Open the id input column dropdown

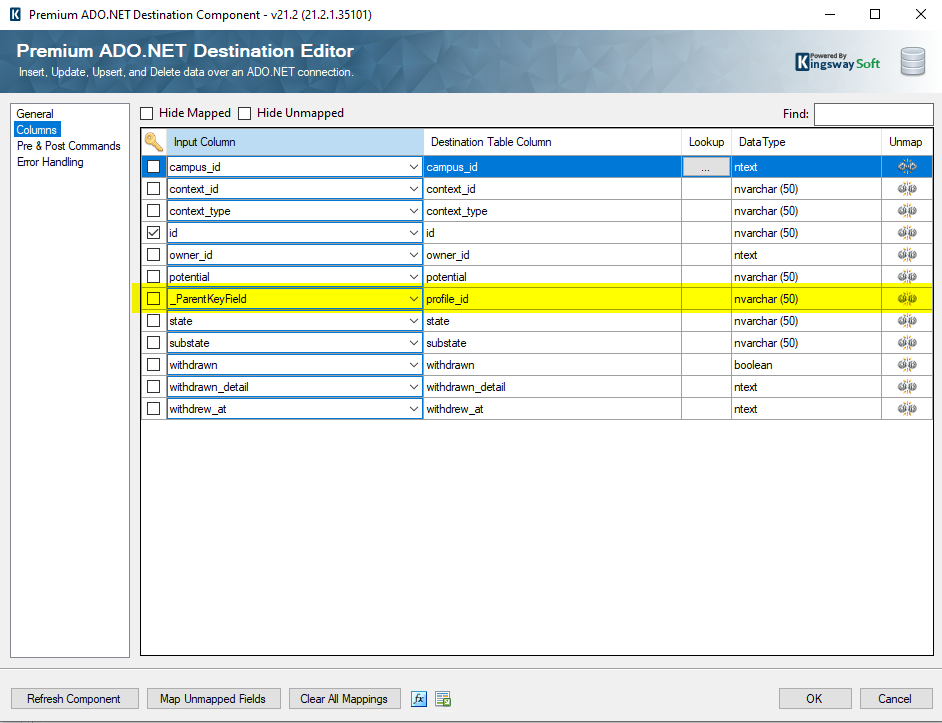point(413,233)
